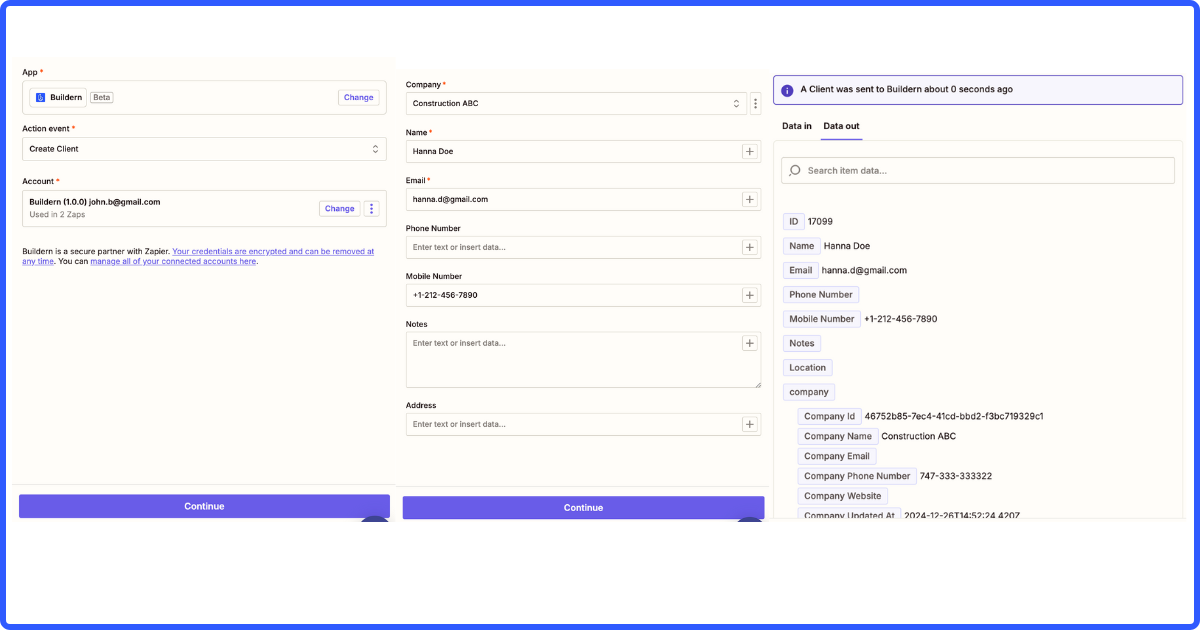Click the Company Updated At label
Image resolution: width=1200 pixels, height=630 pixels.
pyautogui.click(x=850, y=515)
